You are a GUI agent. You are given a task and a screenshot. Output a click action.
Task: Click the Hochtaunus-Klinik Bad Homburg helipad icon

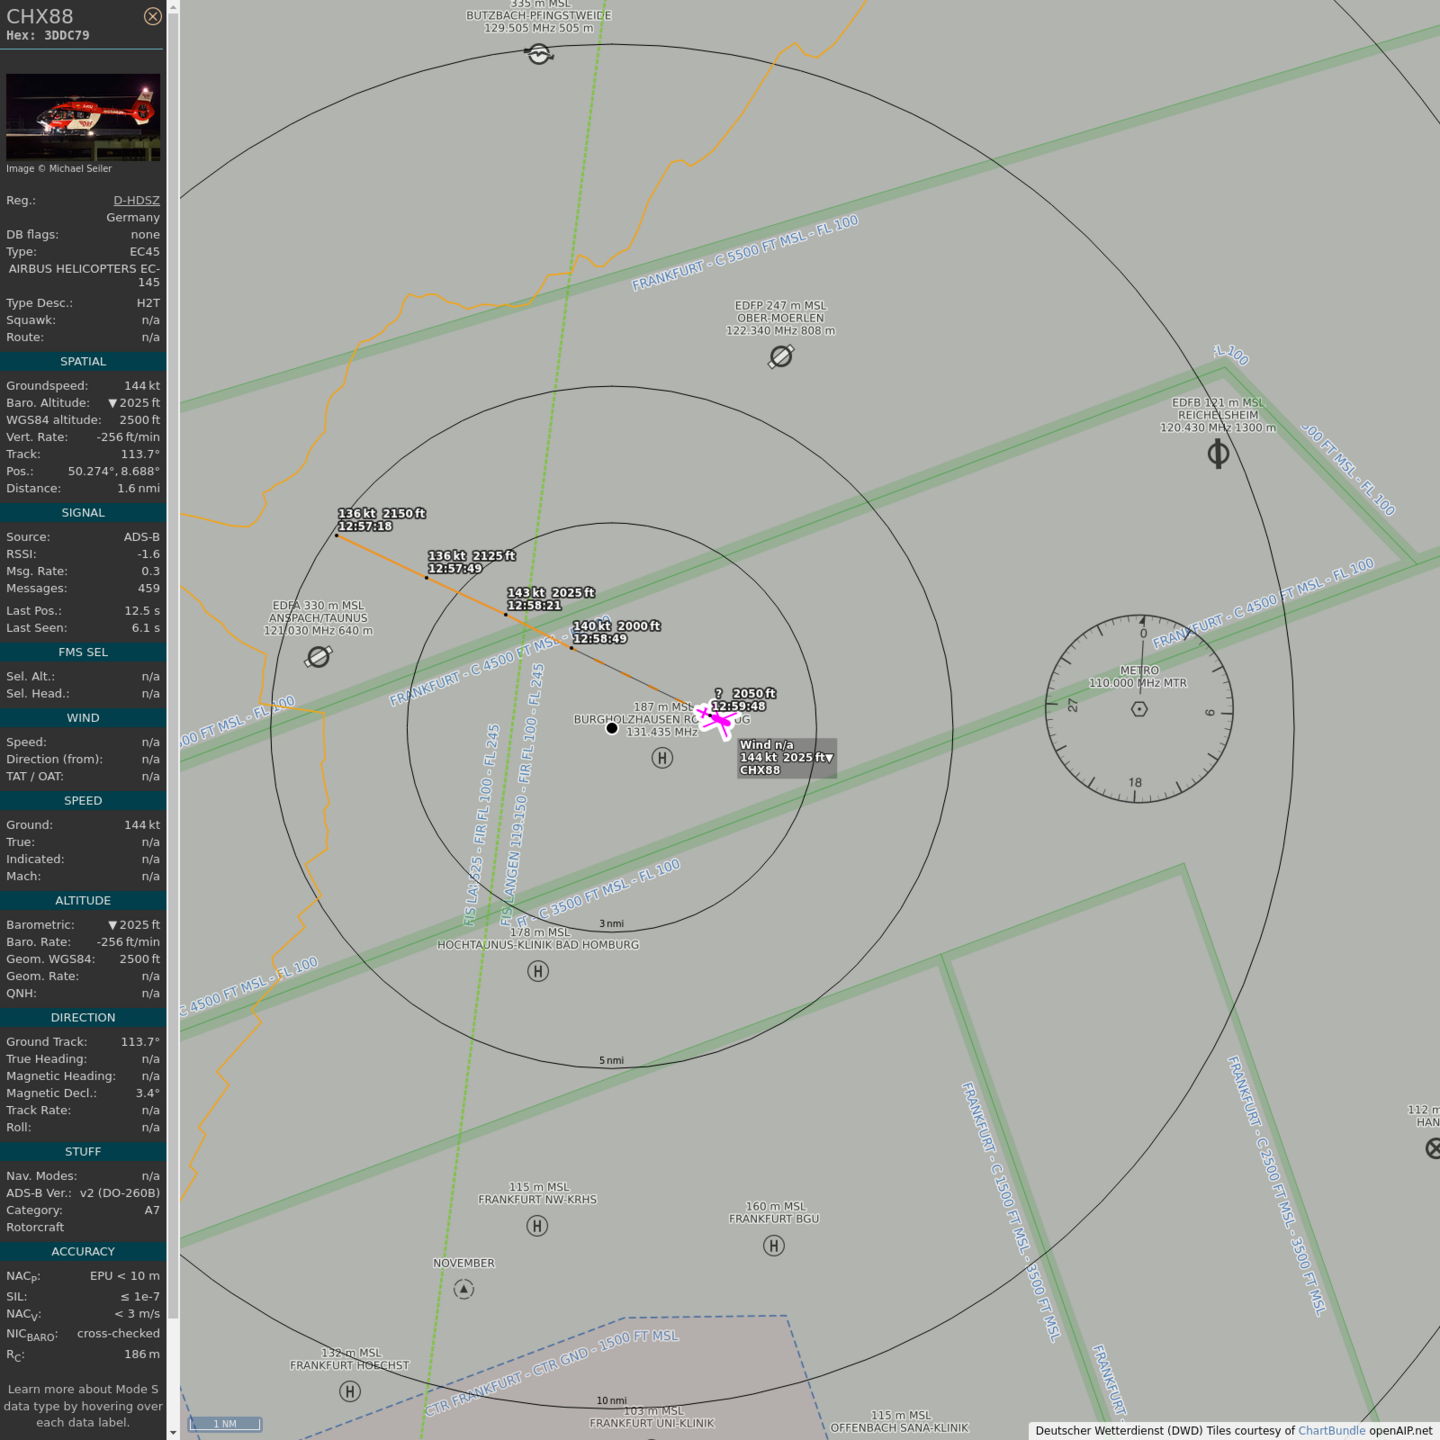point(538,971)
